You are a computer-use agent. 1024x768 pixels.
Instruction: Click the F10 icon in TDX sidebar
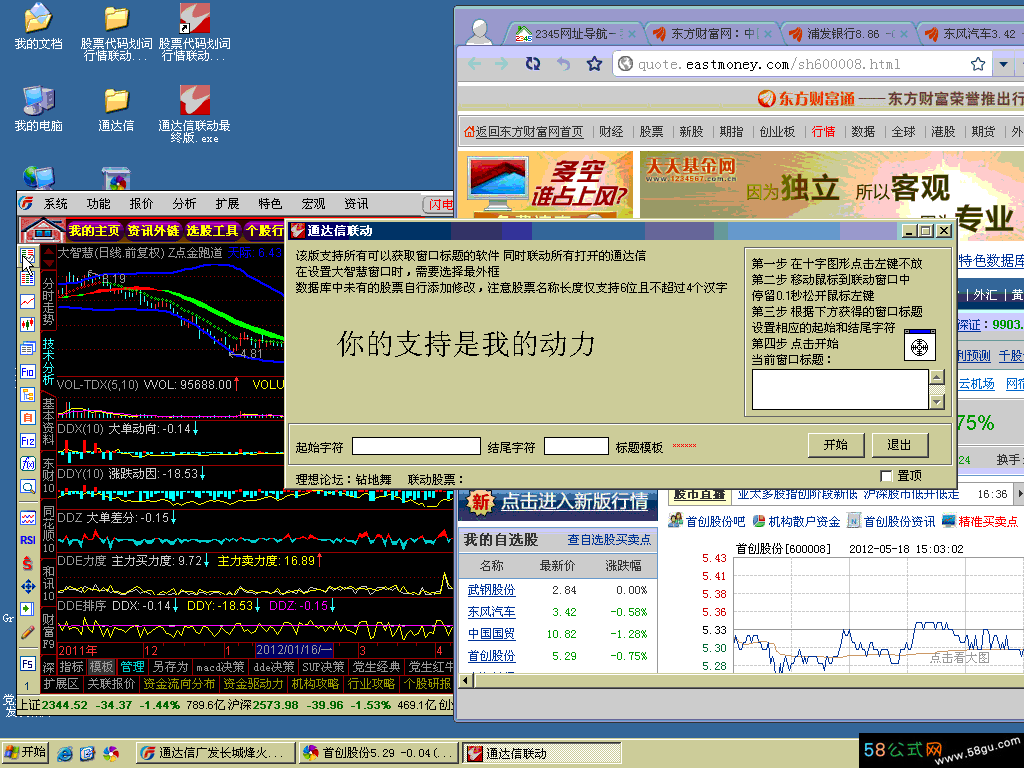tap(27, 372)
